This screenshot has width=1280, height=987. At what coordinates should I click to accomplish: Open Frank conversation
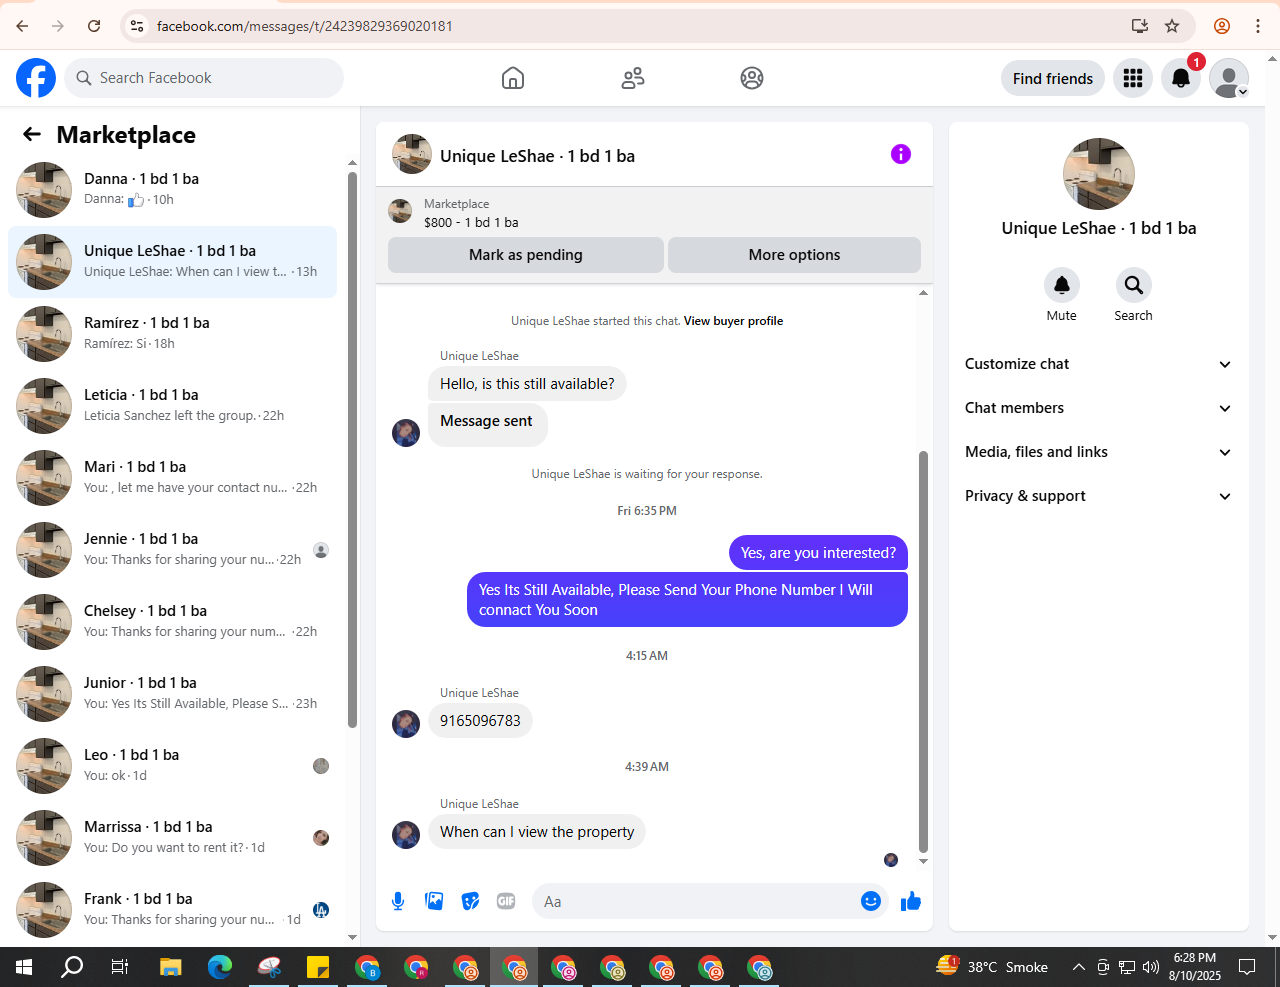[x=172, y=910]
